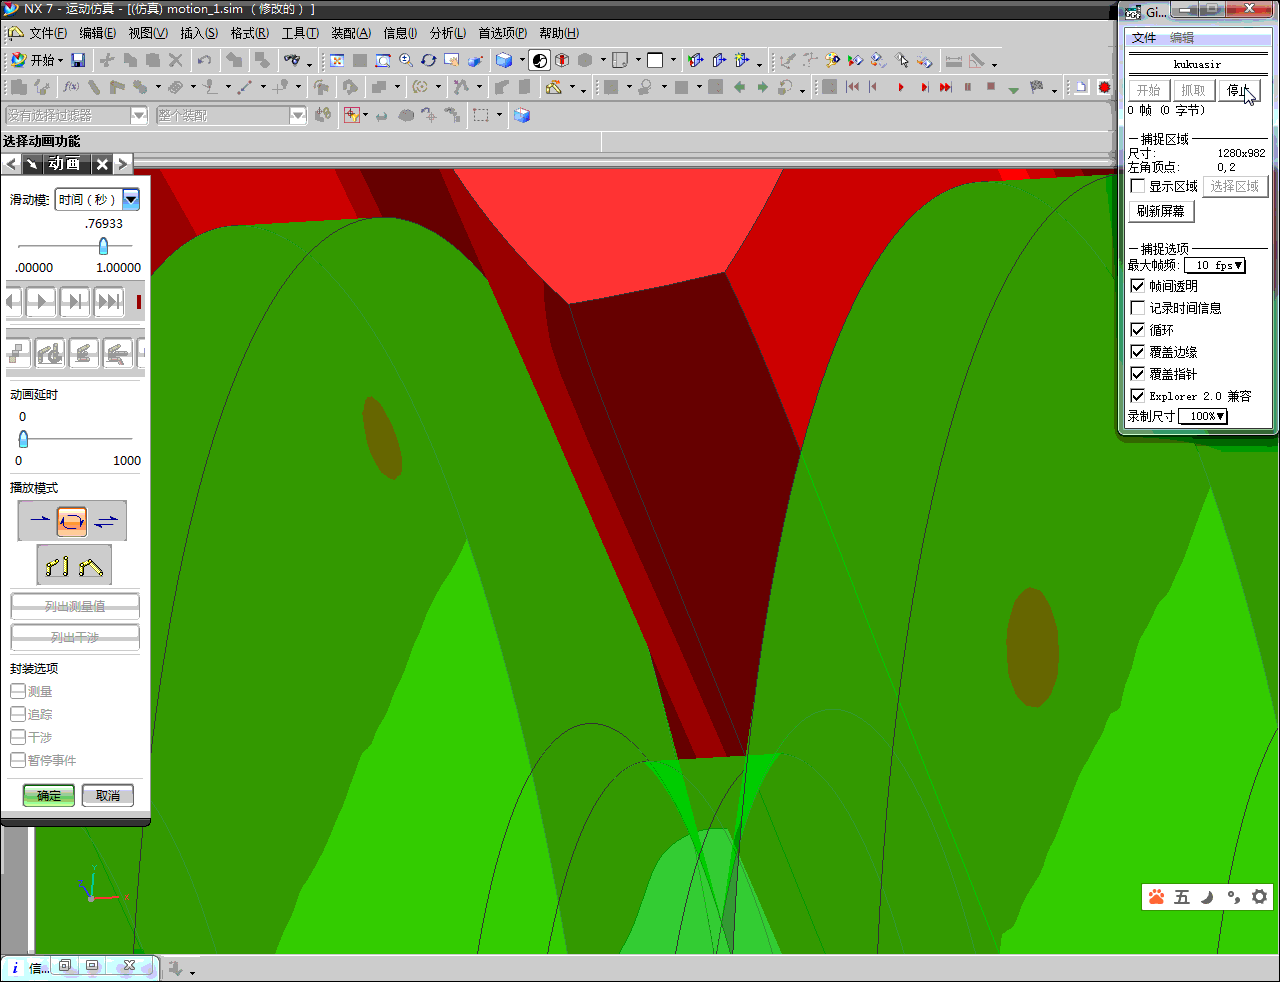Open the 分析(L) menu
Viewport: 1280px width, 982px height.
coord(448,33)
